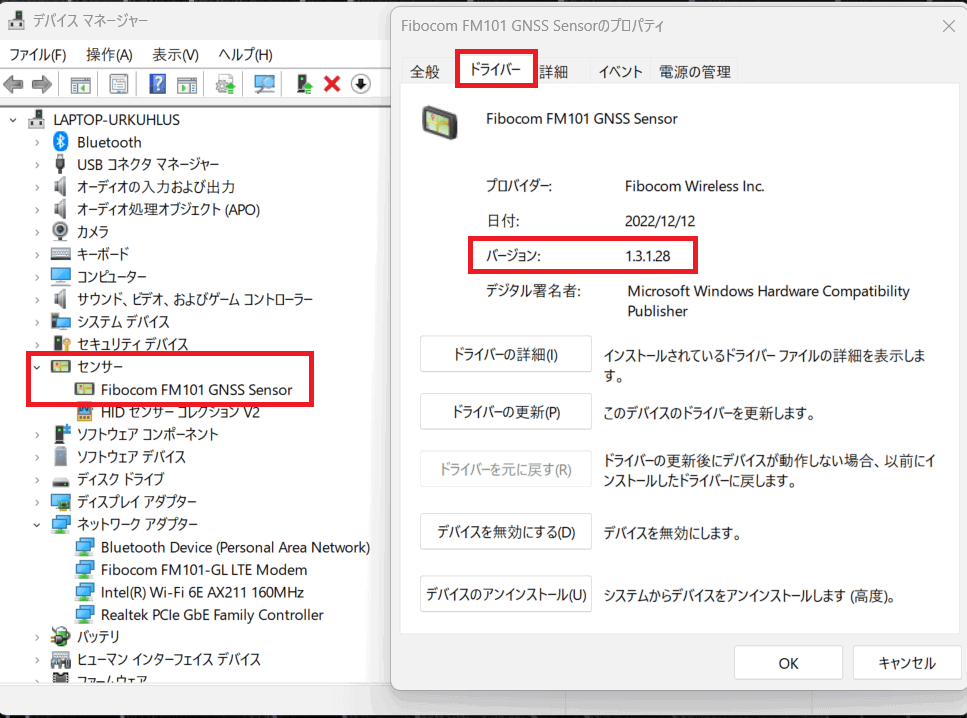Click the ドライバーの更新(P) button
Image resolution: width=967 pixels, height=718 pixels.
point(506,411)
